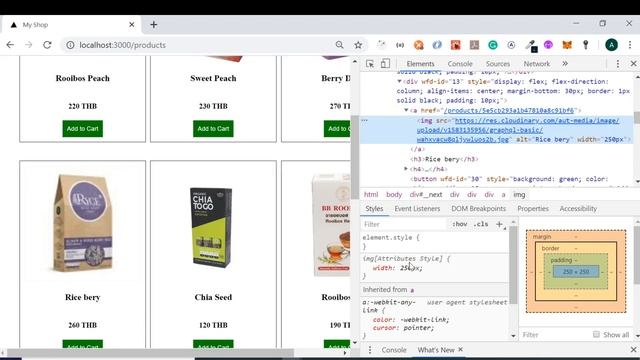Click the page horizontal scrollbar

coord(150,352)
